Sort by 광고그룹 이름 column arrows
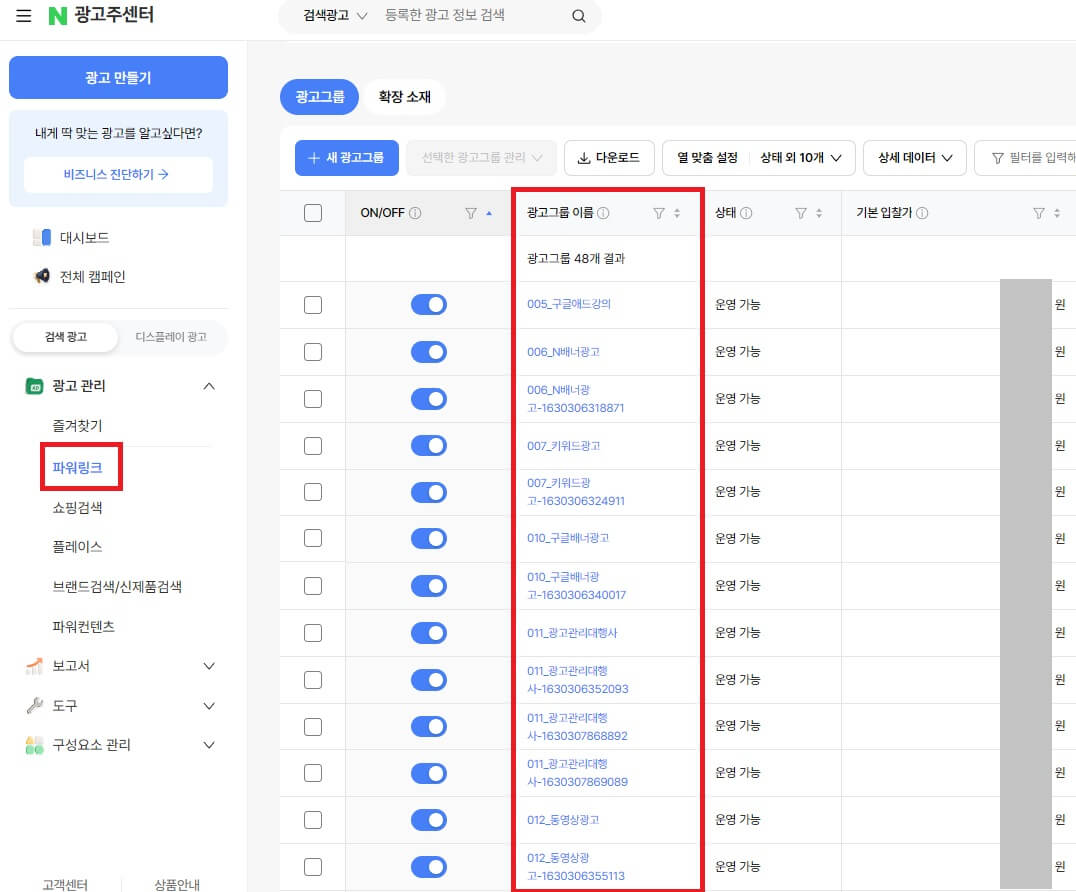Image resolution: width=1076 pixels, height=892 pixels. coord(677,213)
